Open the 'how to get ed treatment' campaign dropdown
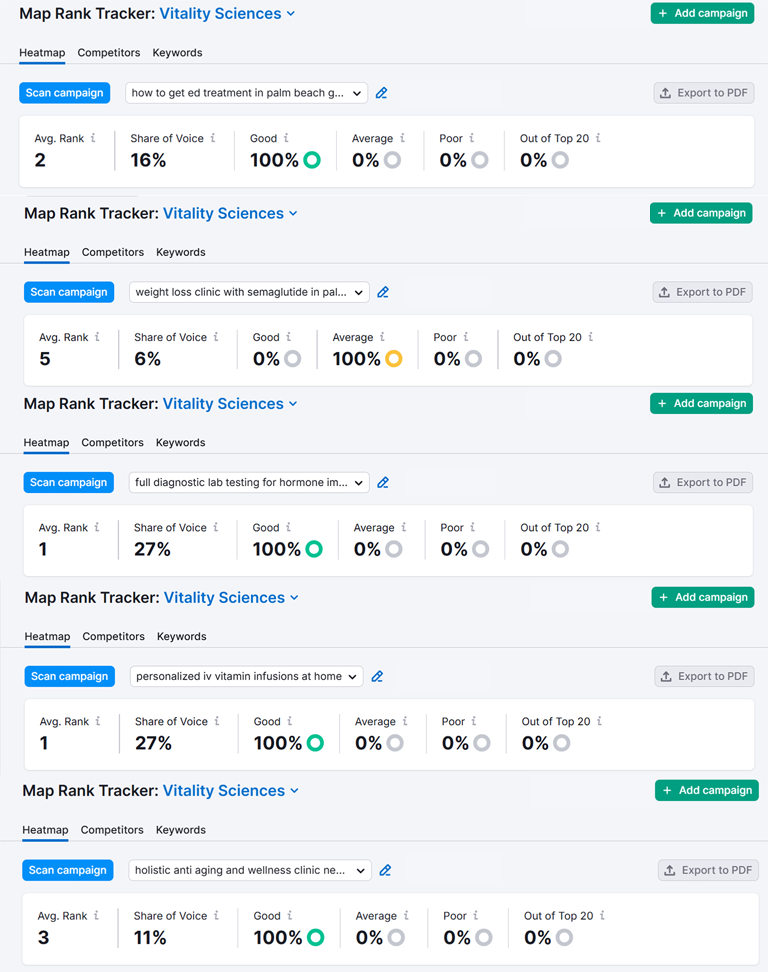Viewport: 768px width, 972px height. (x=246, y=93)
